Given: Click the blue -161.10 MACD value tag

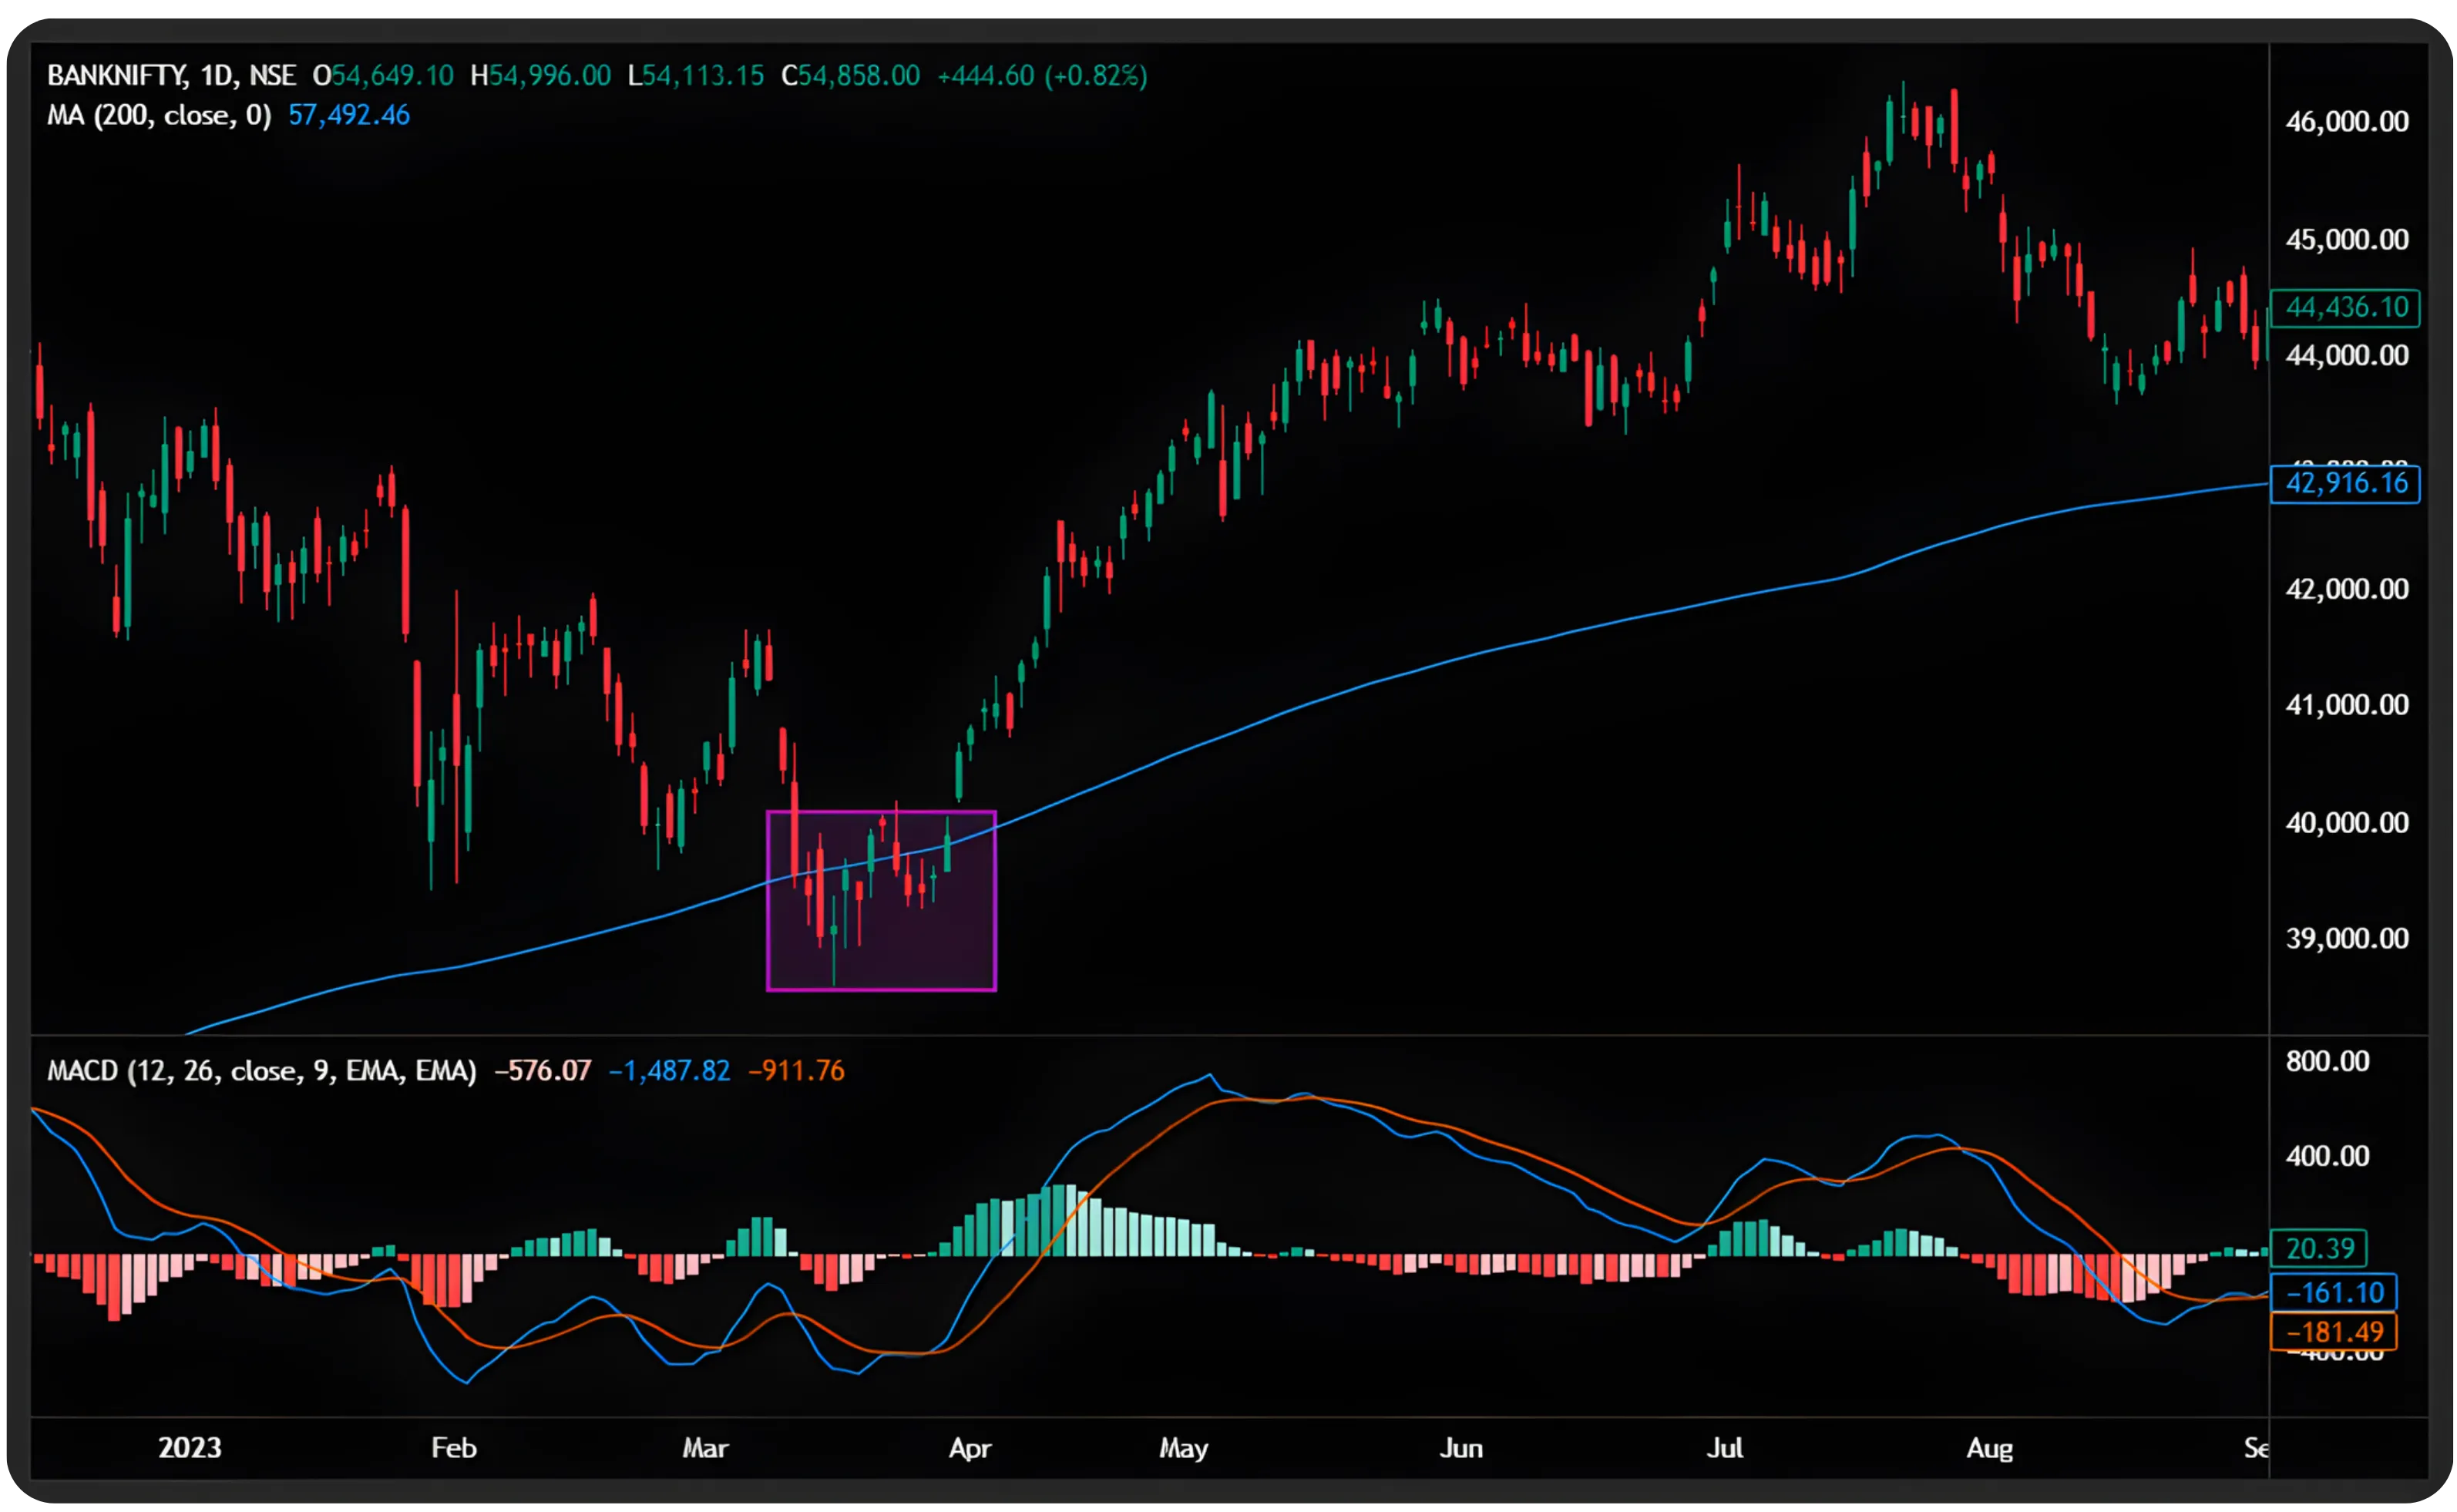Looking at the screenshot, I should point(2333,1292).
